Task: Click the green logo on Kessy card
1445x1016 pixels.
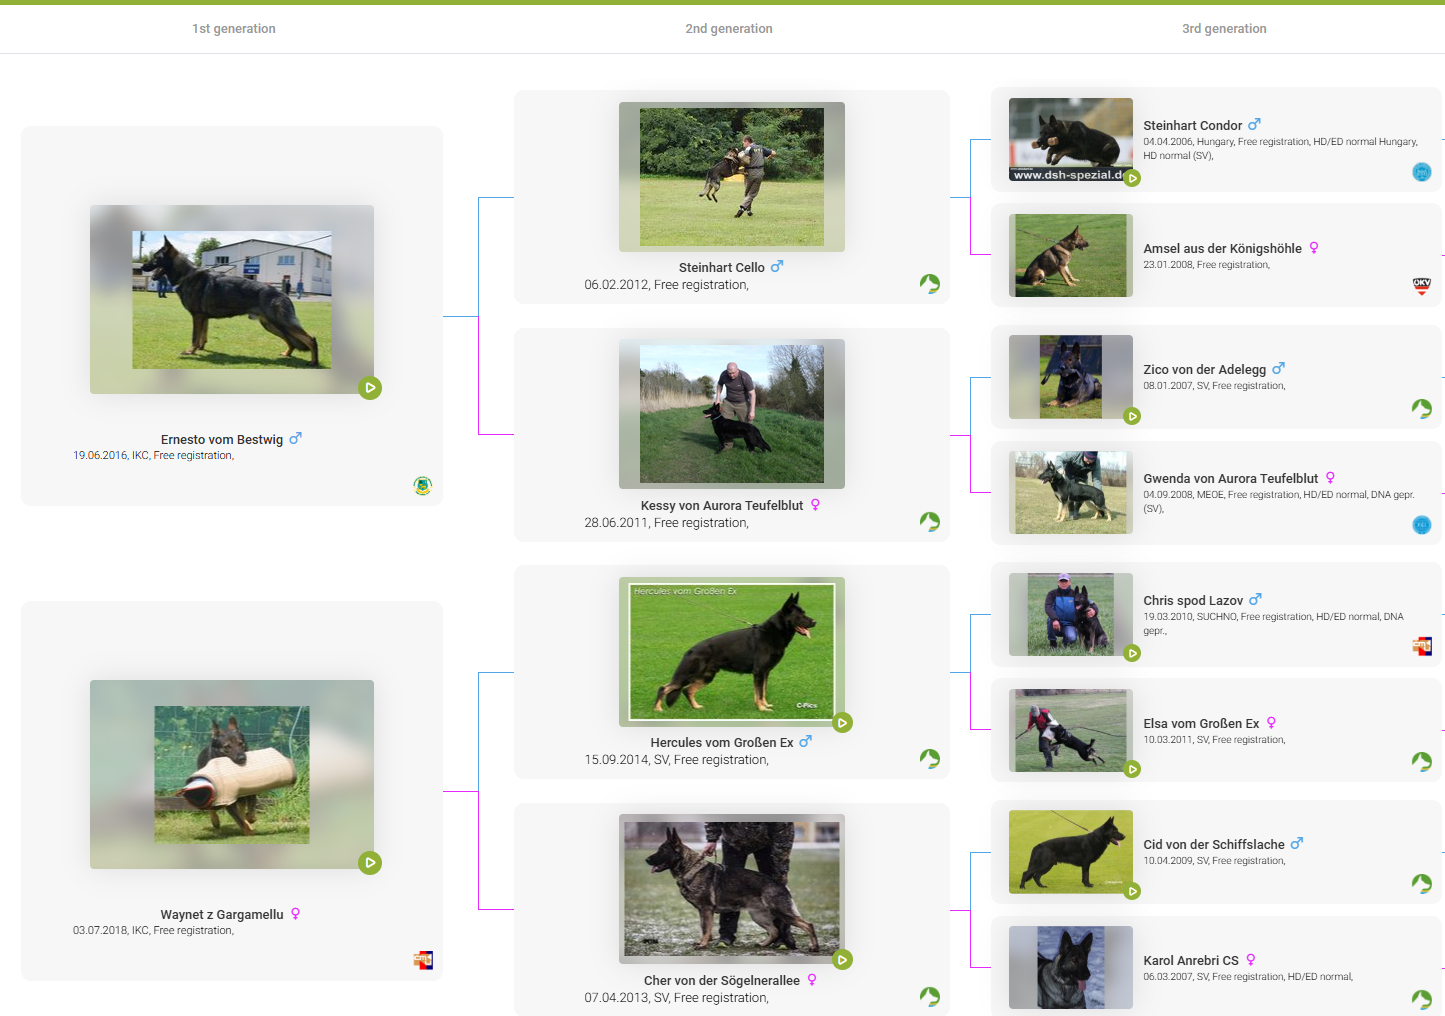Action: pyautogui.click(x=930, y=522)
